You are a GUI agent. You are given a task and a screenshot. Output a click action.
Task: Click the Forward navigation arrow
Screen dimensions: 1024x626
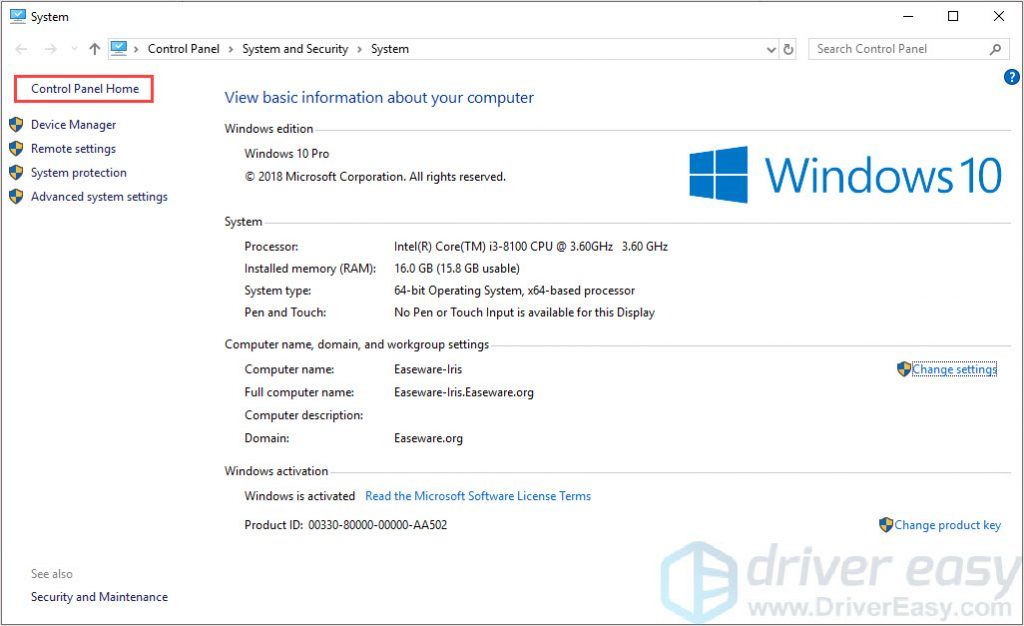tap(50, 49)
